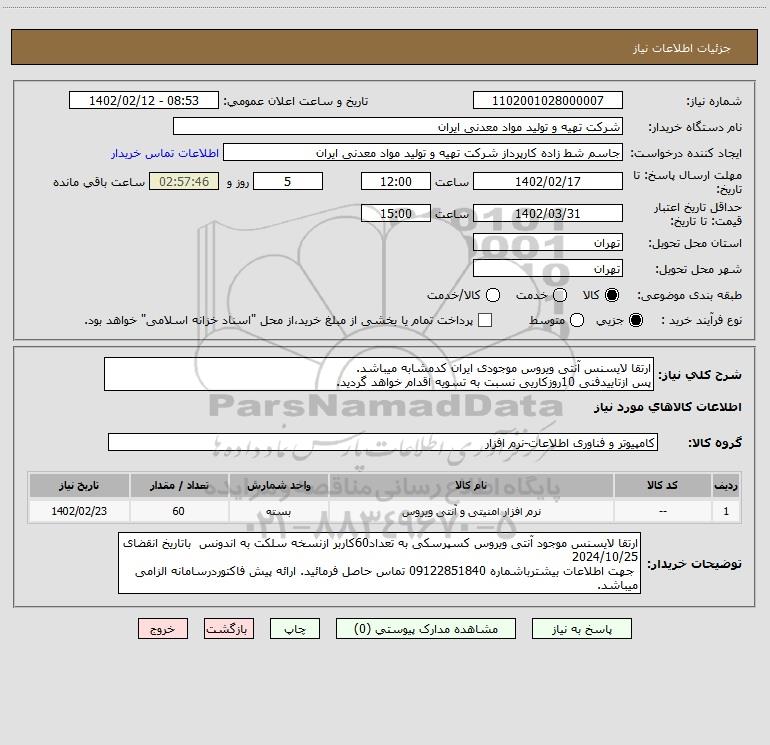Click the goods group field کامپیوتر و فناوری اطلاعات
This screenshot has width=770, height=745.
click(x=383, y=442)
